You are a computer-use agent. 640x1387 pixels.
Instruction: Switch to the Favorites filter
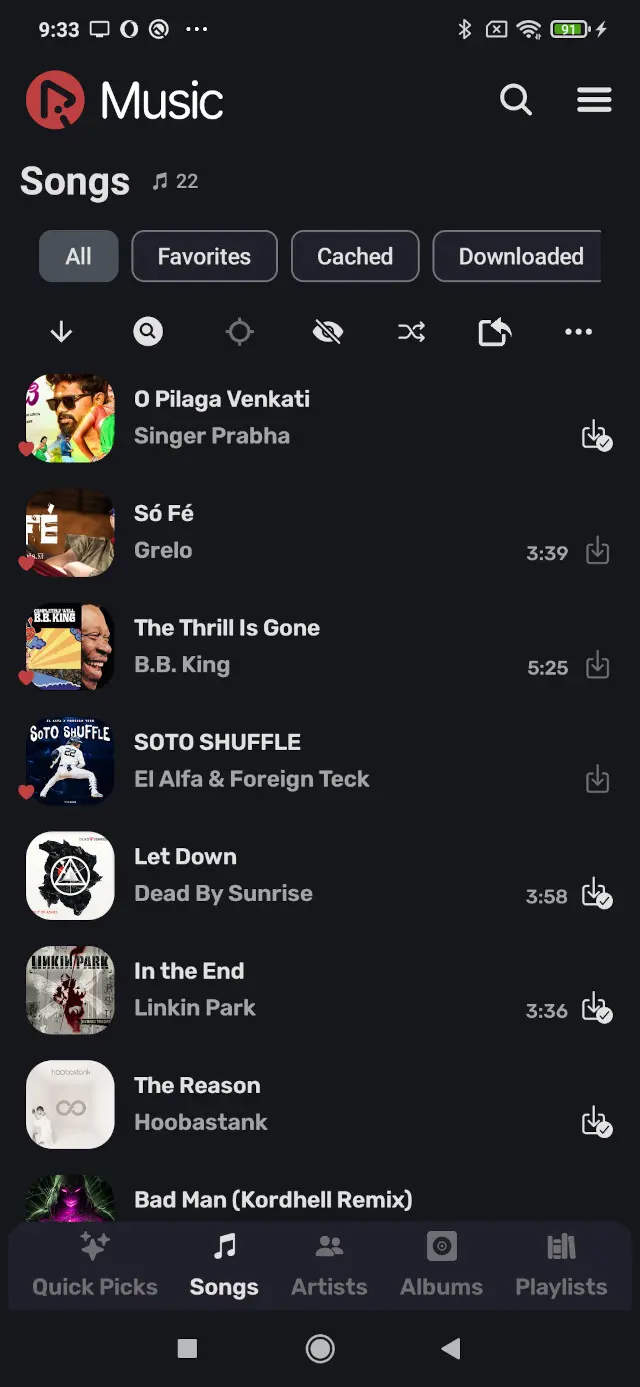204,256
